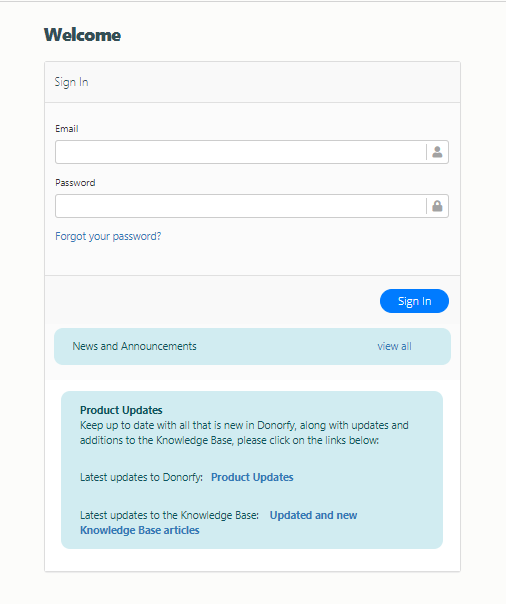
Task: Click the 'Keep up to date' description paragraph
Action: 244,433
